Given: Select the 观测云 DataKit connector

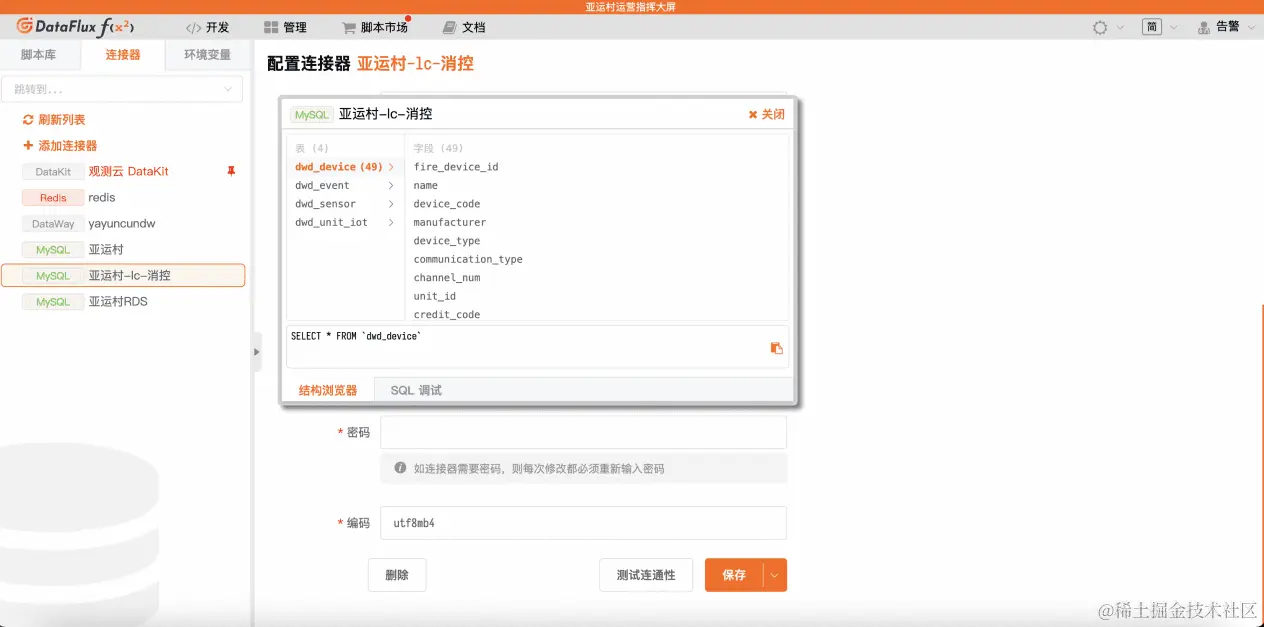Looking at the screenshot, I should point(122,172).
